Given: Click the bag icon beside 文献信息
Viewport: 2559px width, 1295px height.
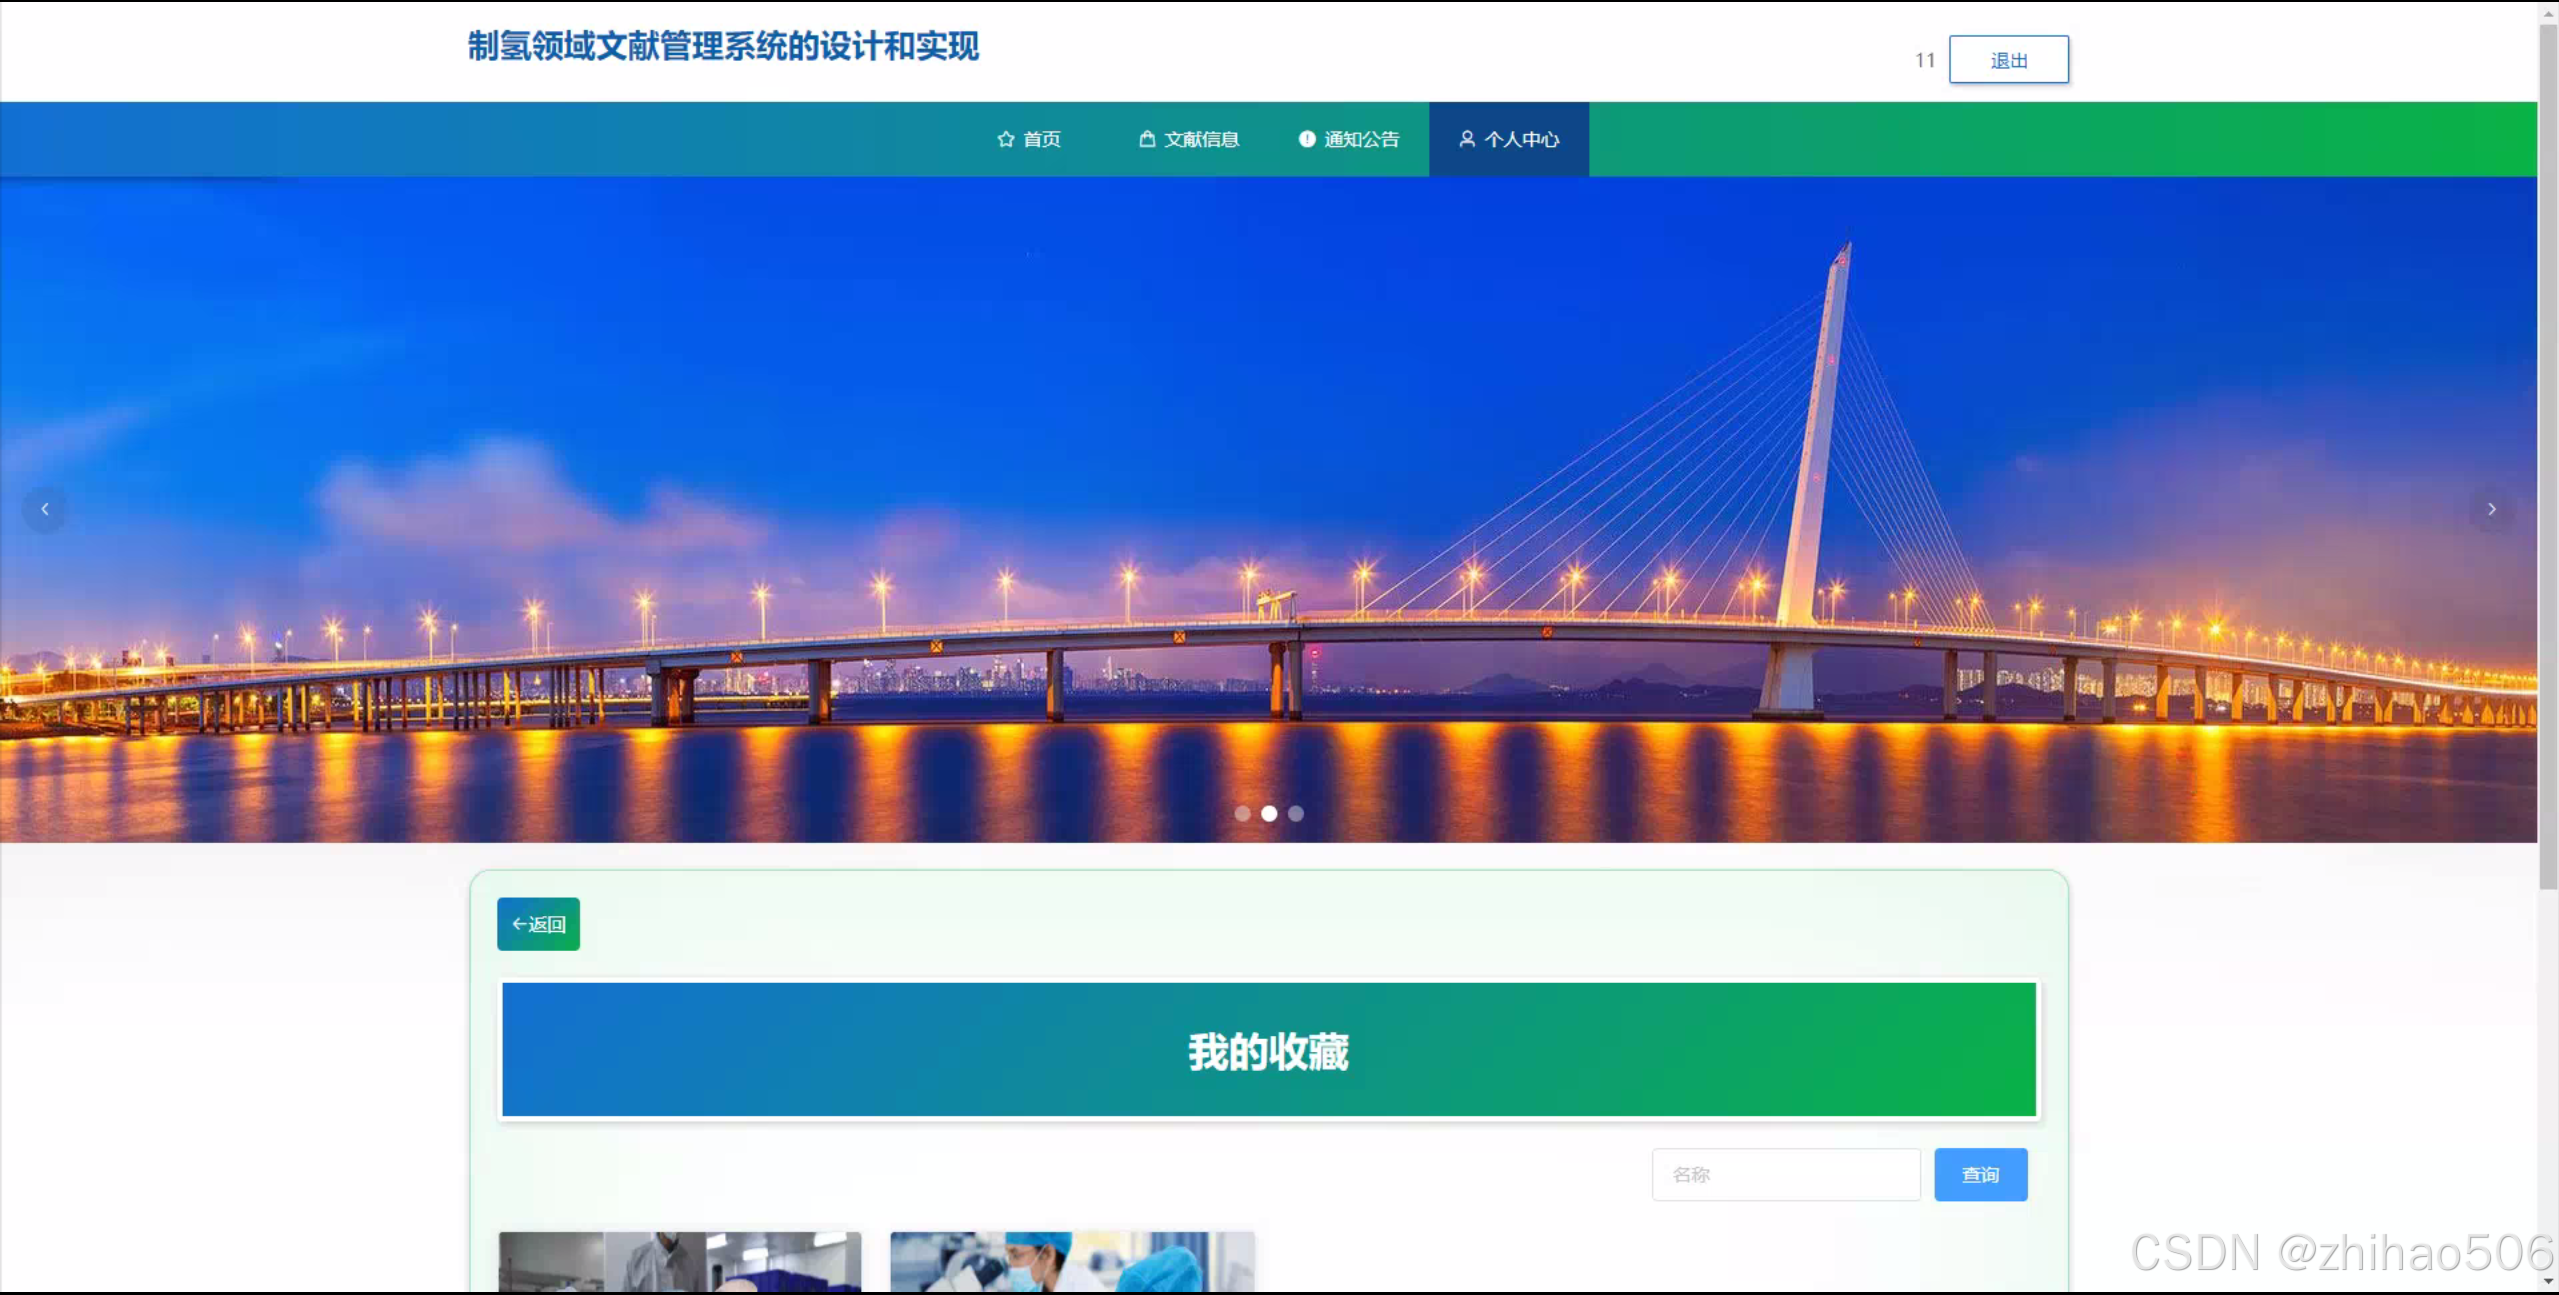Looking at the screenshot, I should click(1147, 139).
